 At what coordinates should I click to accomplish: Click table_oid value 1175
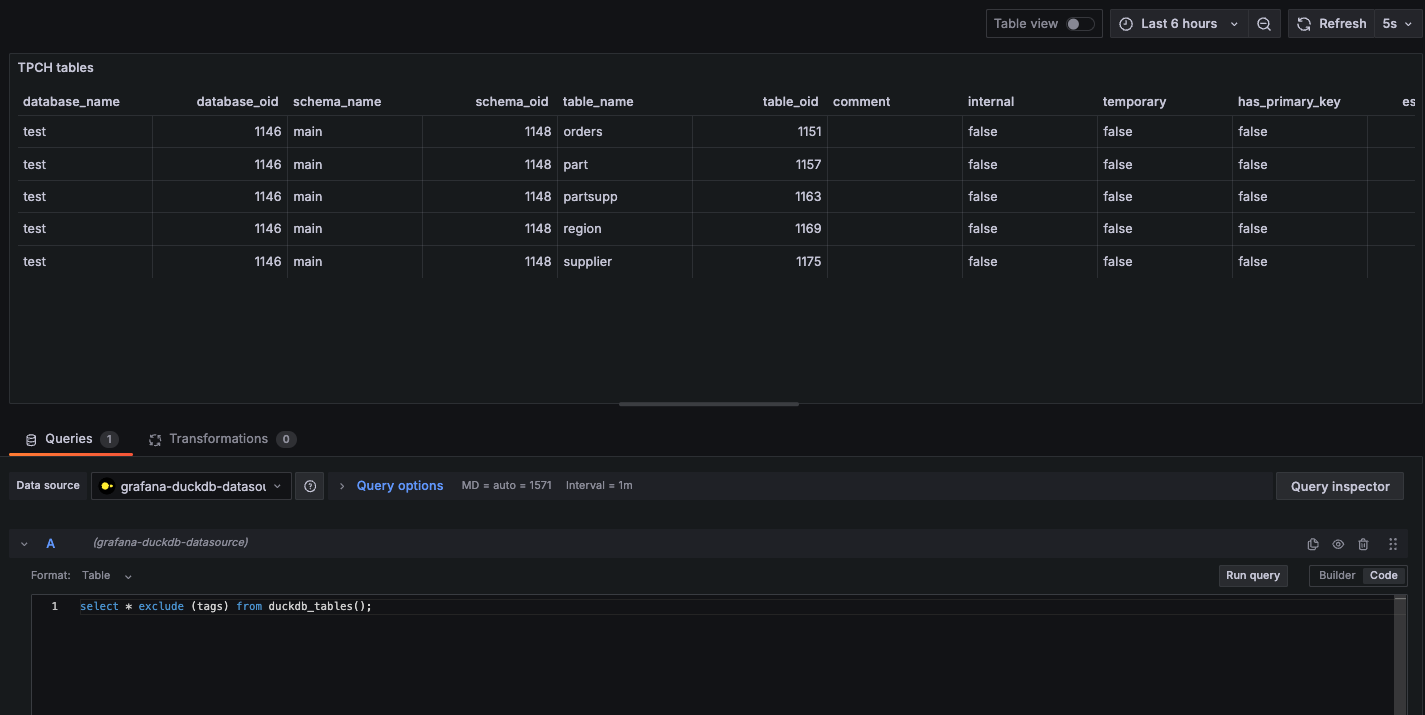pyautogui.click(x=809, y=262)
